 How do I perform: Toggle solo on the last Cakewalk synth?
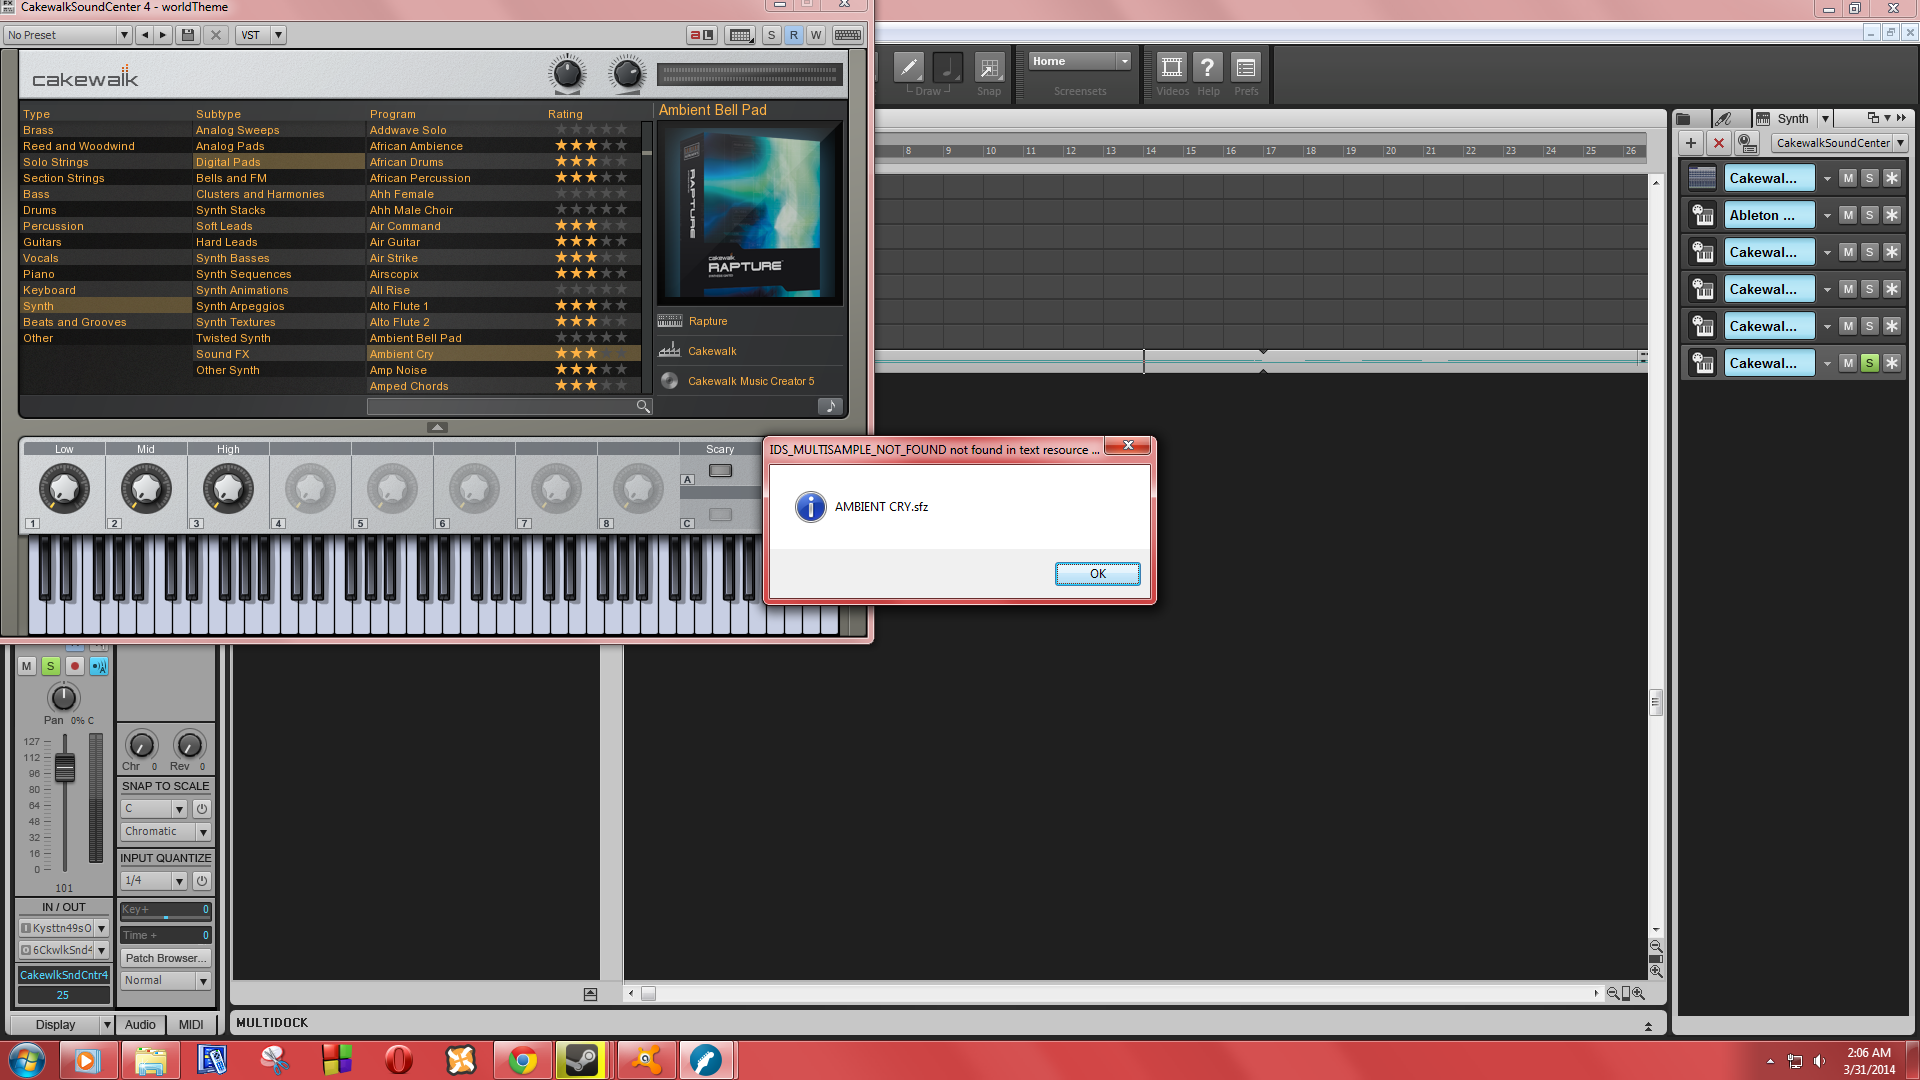(x=1870, y=363)
